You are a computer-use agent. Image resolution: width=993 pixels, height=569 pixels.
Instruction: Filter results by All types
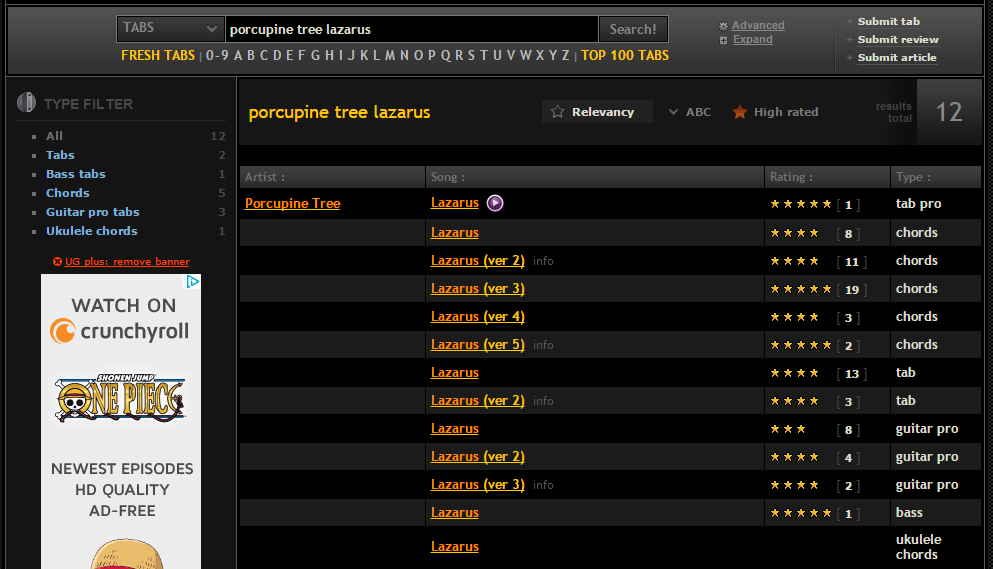[x=54, y=136]
